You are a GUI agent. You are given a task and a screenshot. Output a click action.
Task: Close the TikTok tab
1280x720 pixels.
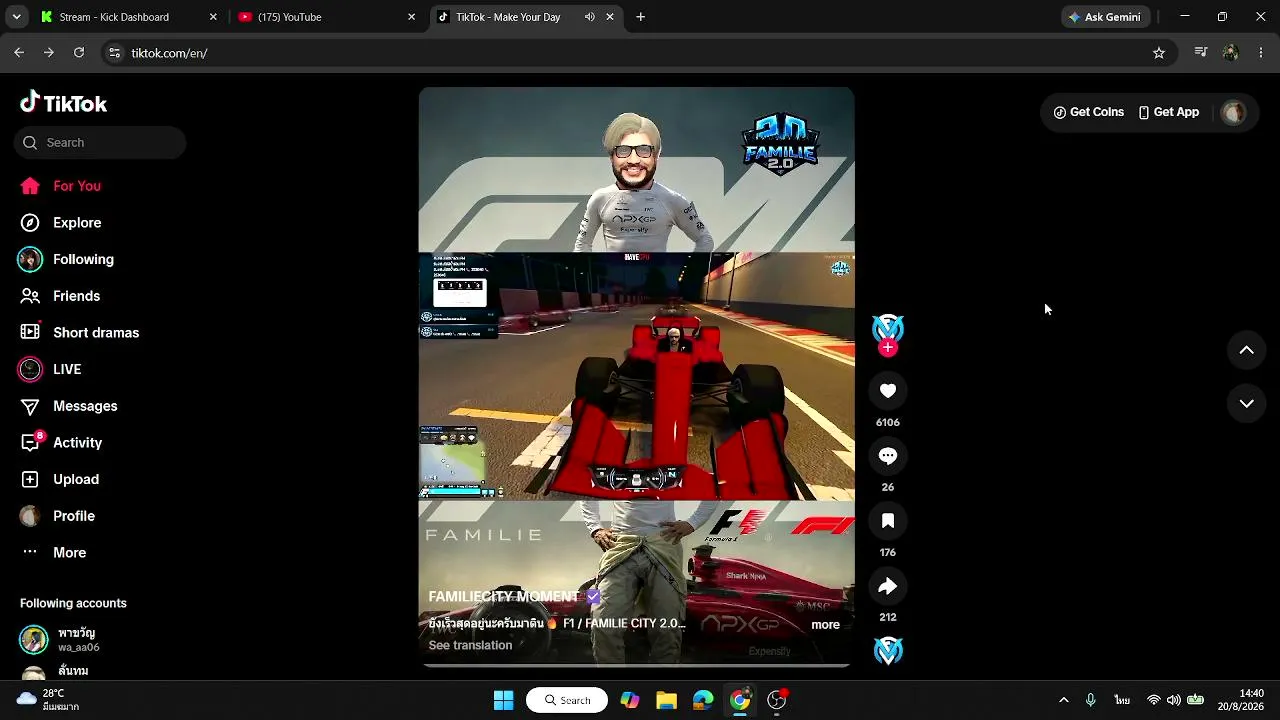click(610, 17)
